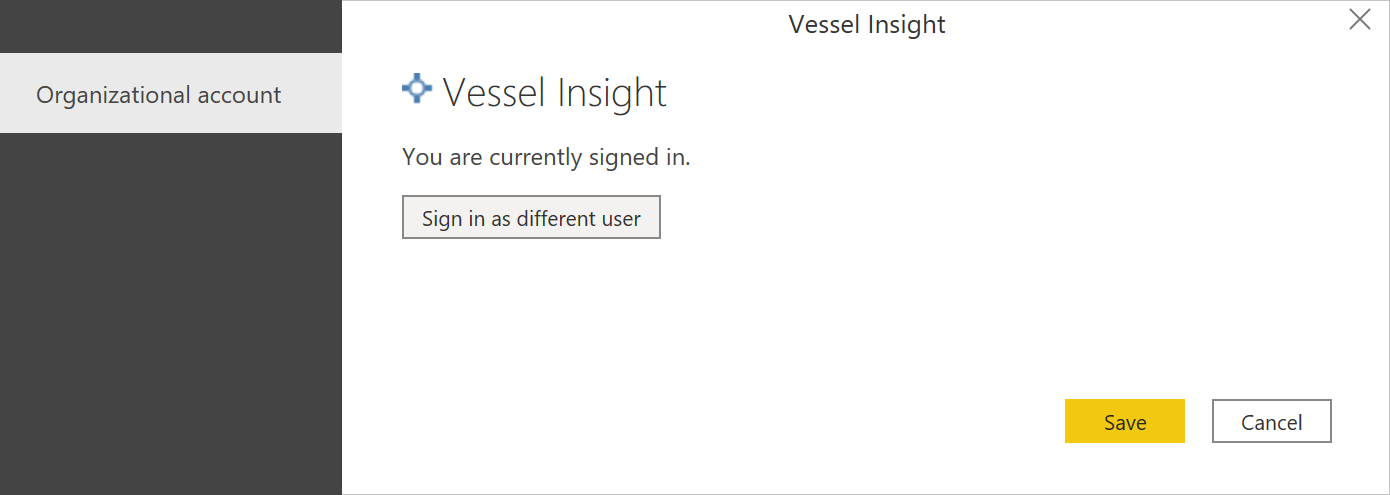This screenshot has width=1390, height=495.
Task: Click Sign in as different user
Action: pyautogui.click(x=531, y=218)
